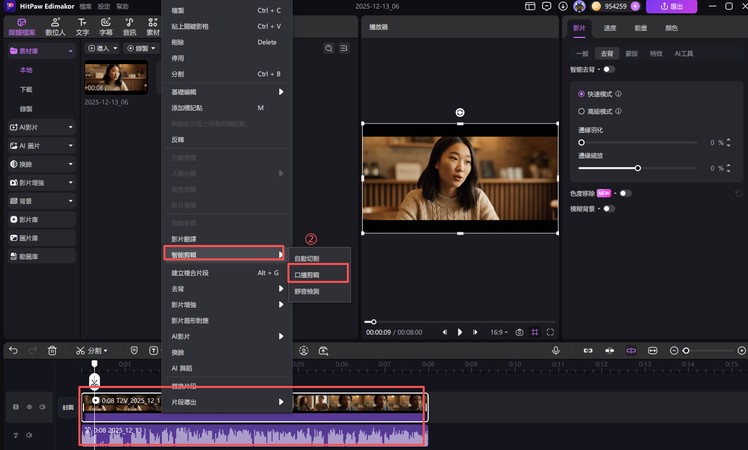Open the 16:9 aspect ratio dropdown

click(x=499, y=332)
